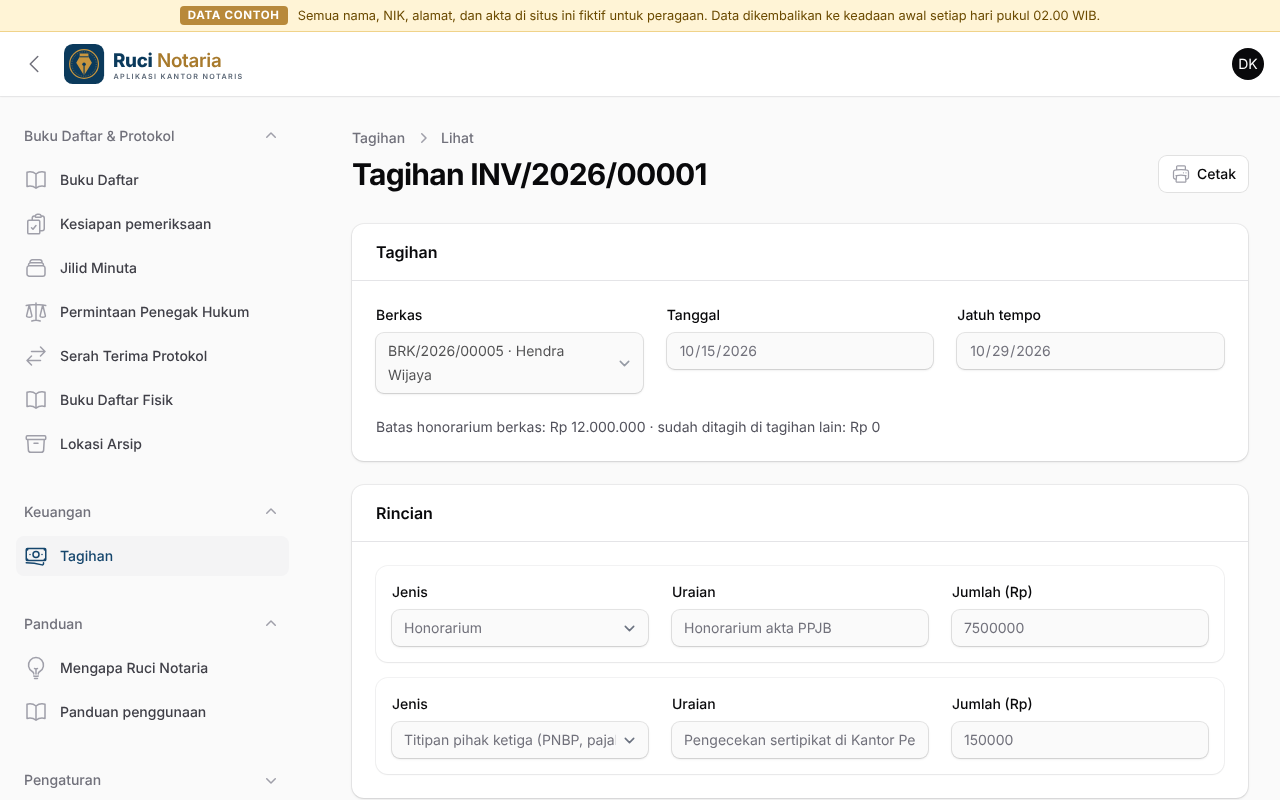The height and width of the screenshot is (800, 1280).
Task: Collapse the Panduan sidebar section
Action: click(271, 624)
